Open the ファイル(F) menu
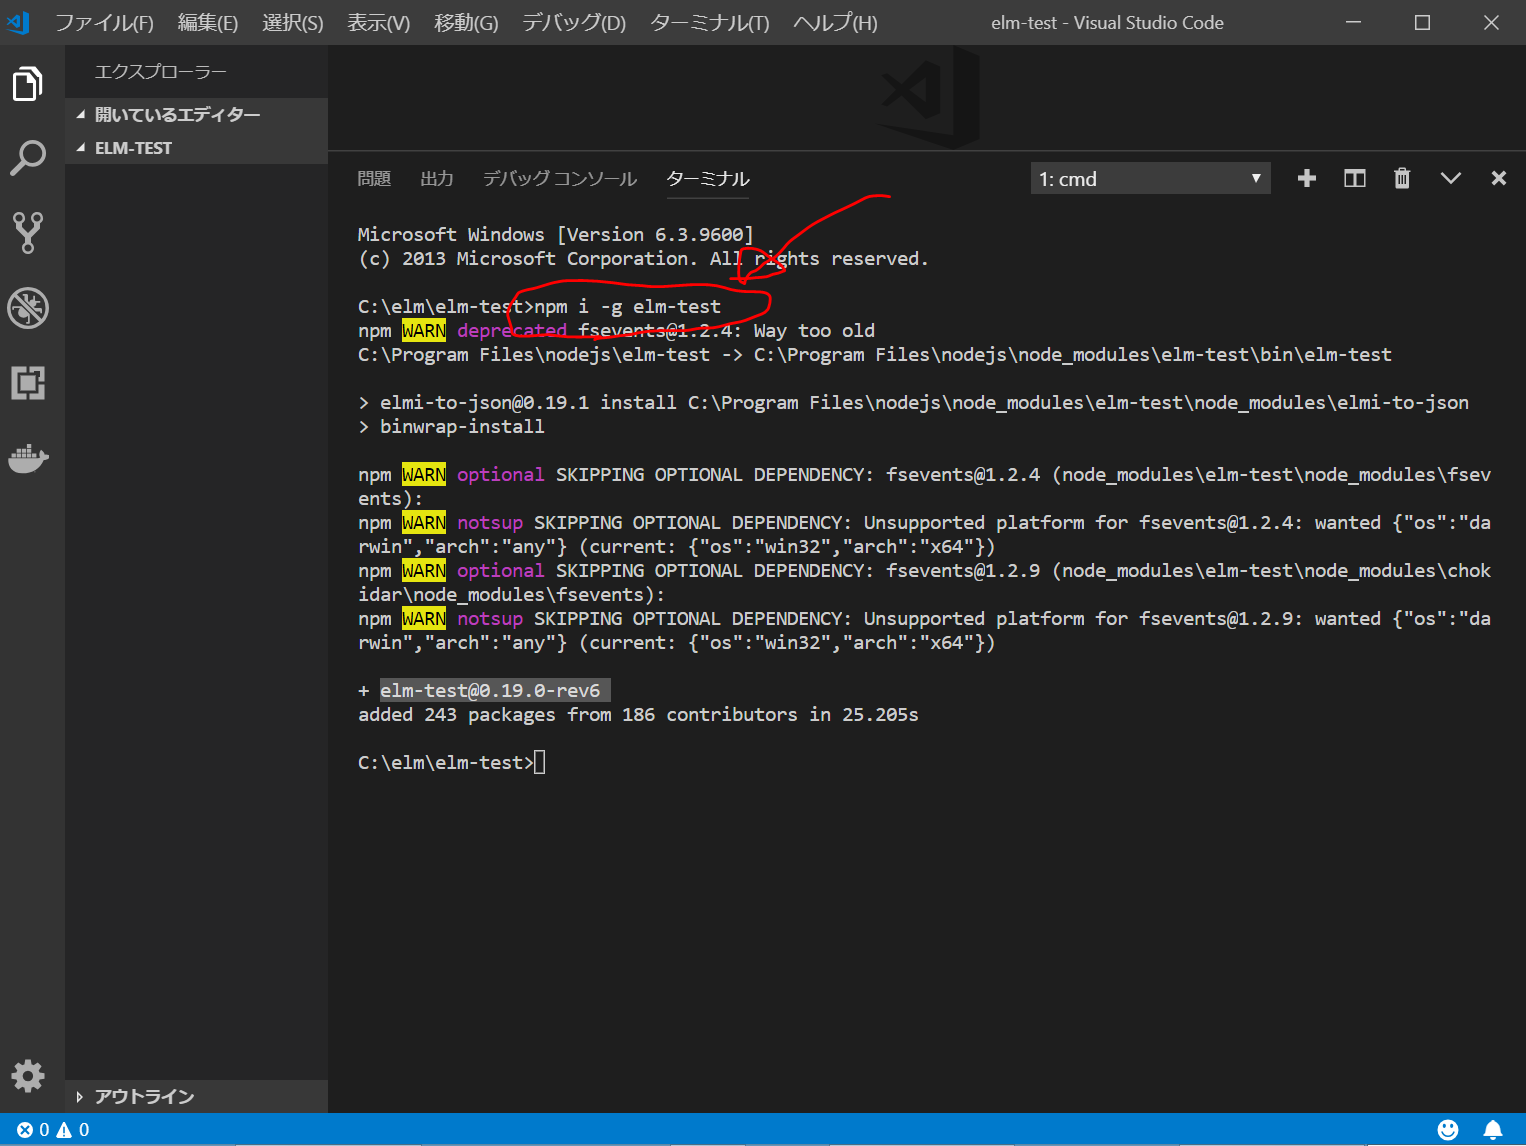 [104, 22]
